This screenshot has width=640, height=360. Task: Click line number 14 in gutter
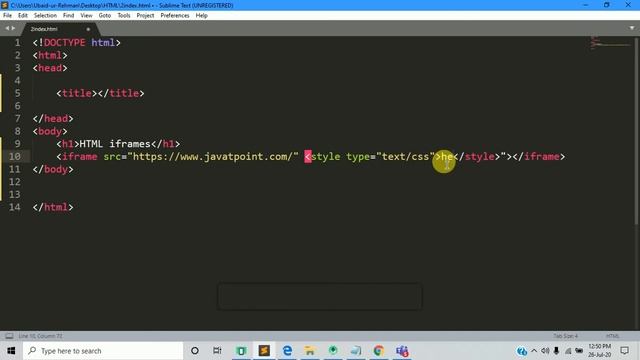tap(15, 207)
